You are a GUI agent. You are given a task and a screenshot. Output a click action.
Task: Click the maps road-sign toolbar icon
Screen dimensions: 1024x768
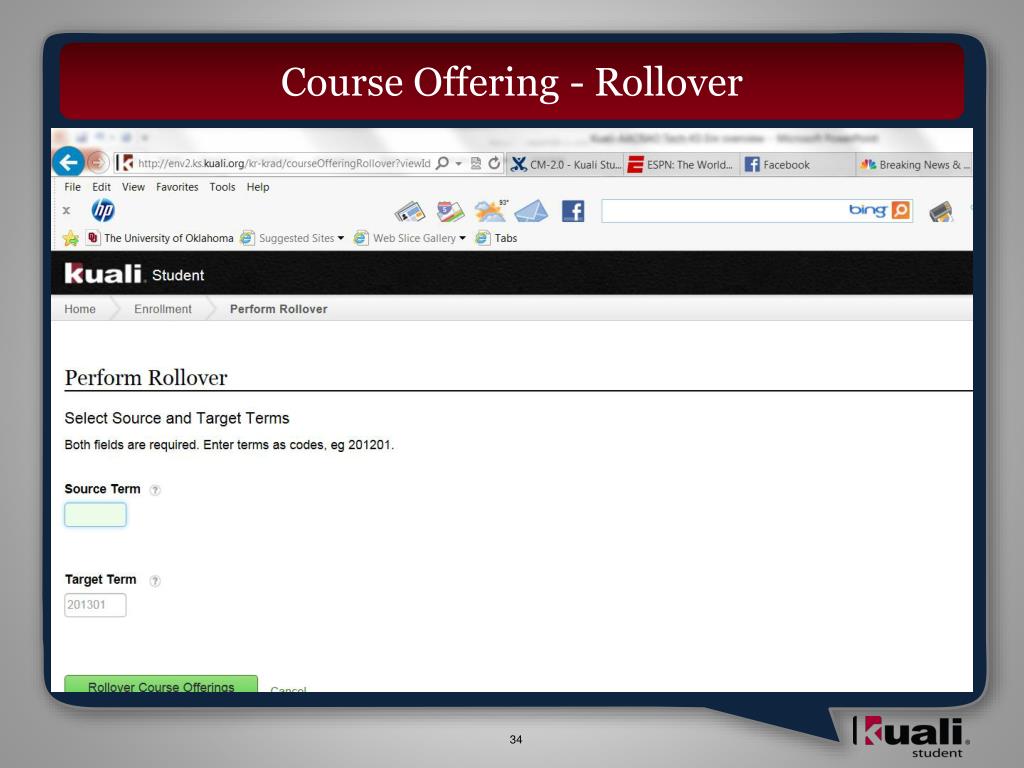(x=451, y=211)
